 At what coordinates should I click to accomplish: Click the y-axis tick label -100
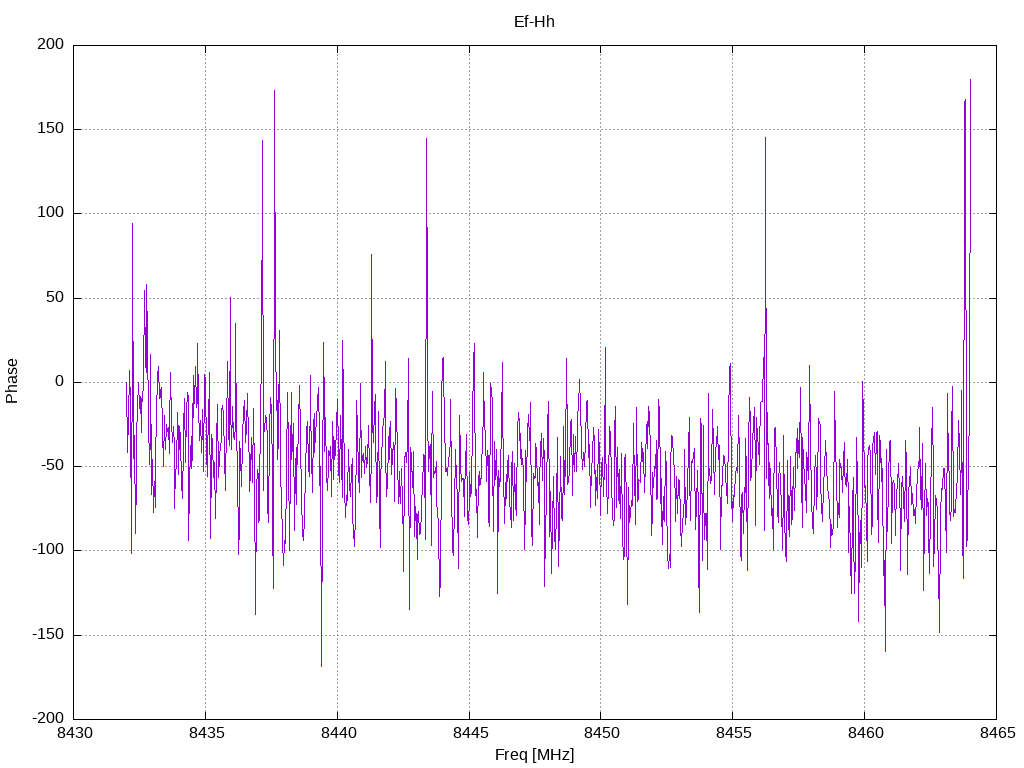coord(48,550)
